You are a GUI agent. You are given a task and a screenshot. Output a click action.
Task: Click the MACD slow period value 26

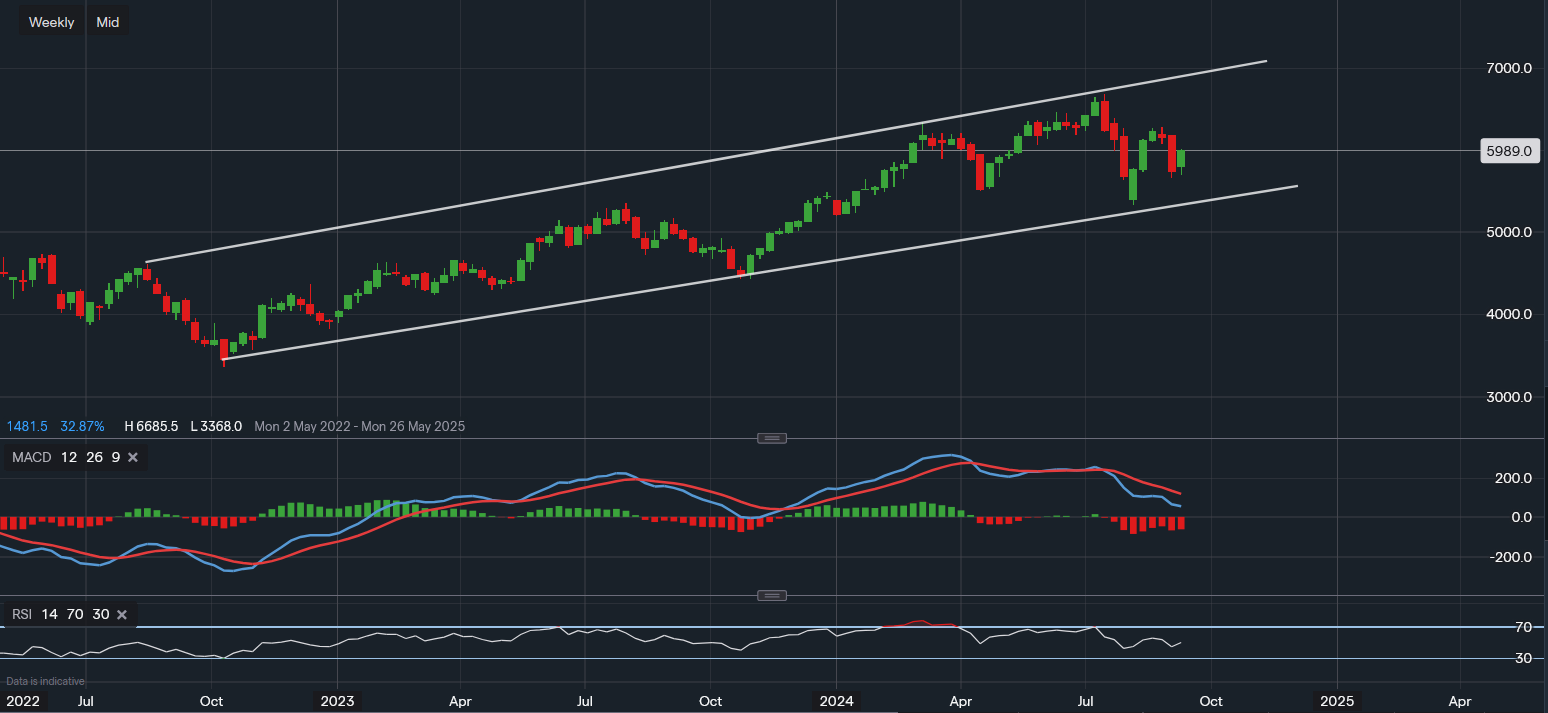pos(93,457)
